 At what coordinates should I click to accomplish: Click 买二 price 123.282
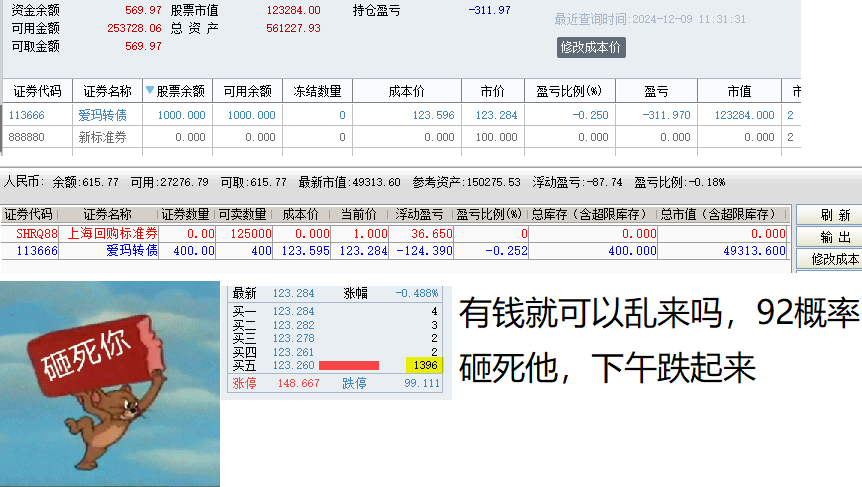294,325
